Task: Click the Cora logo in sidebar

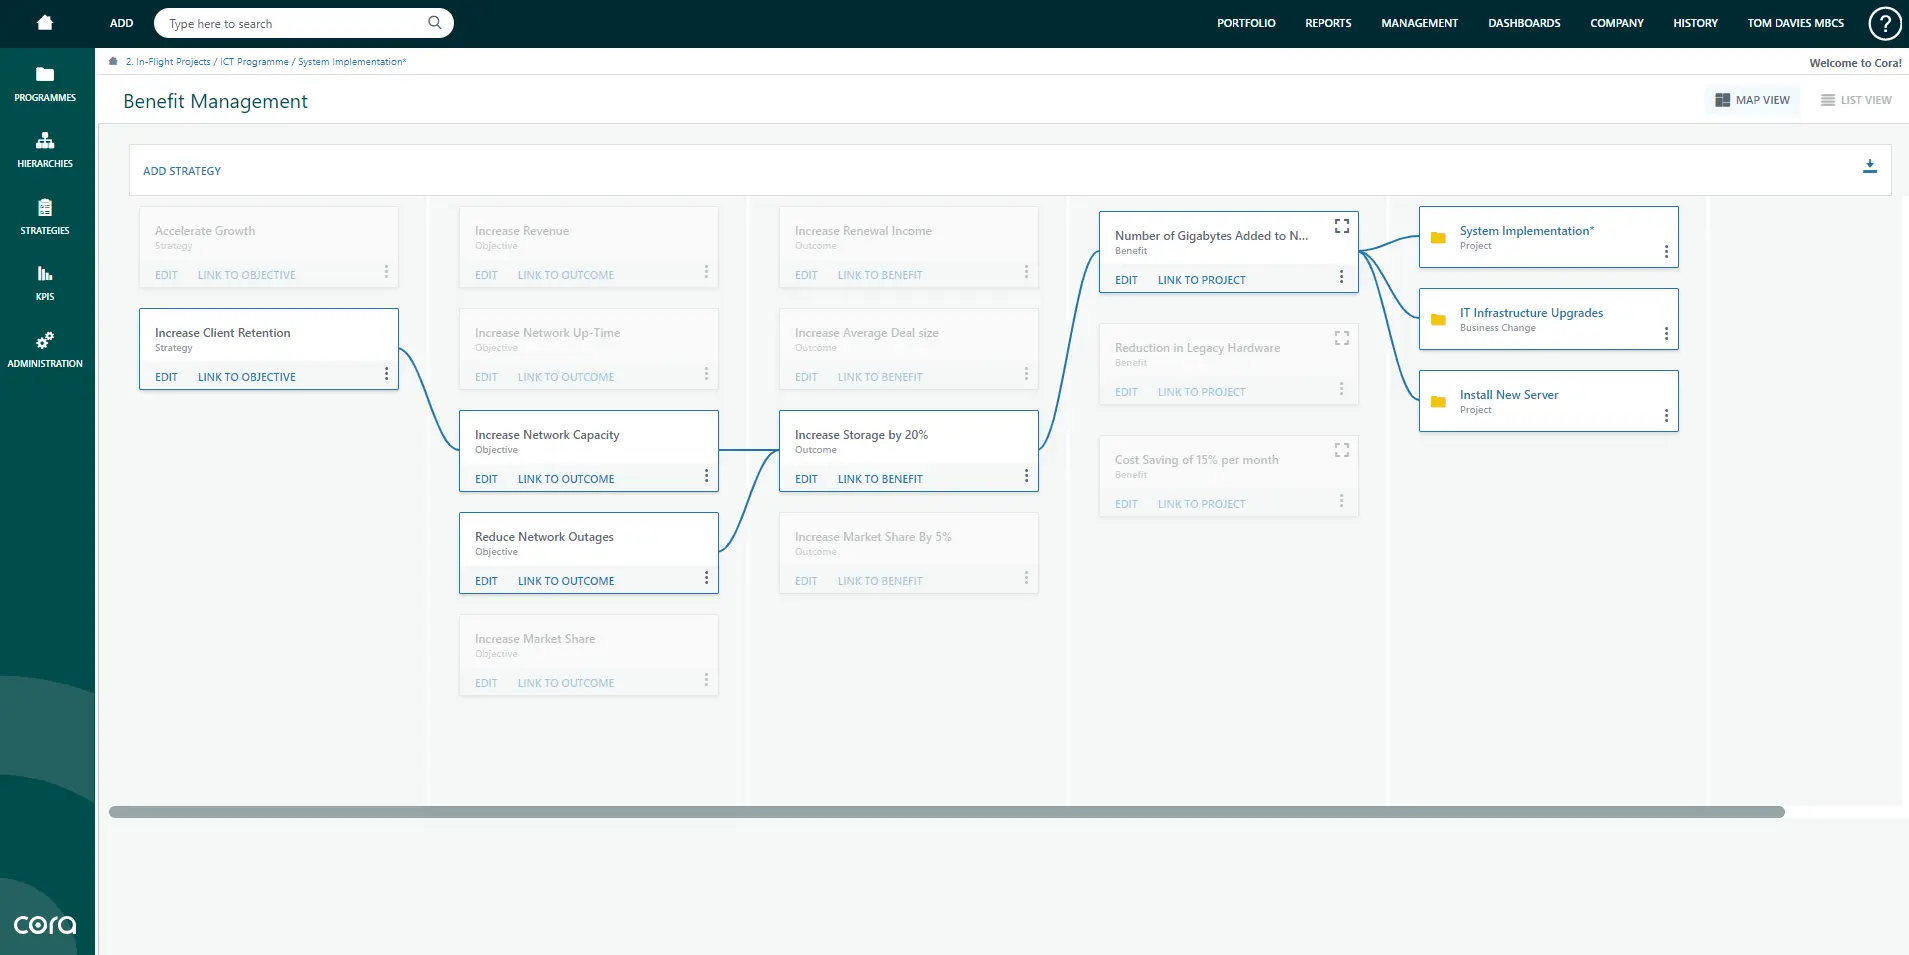Action: pyautogui.click(x=45, y=925)
